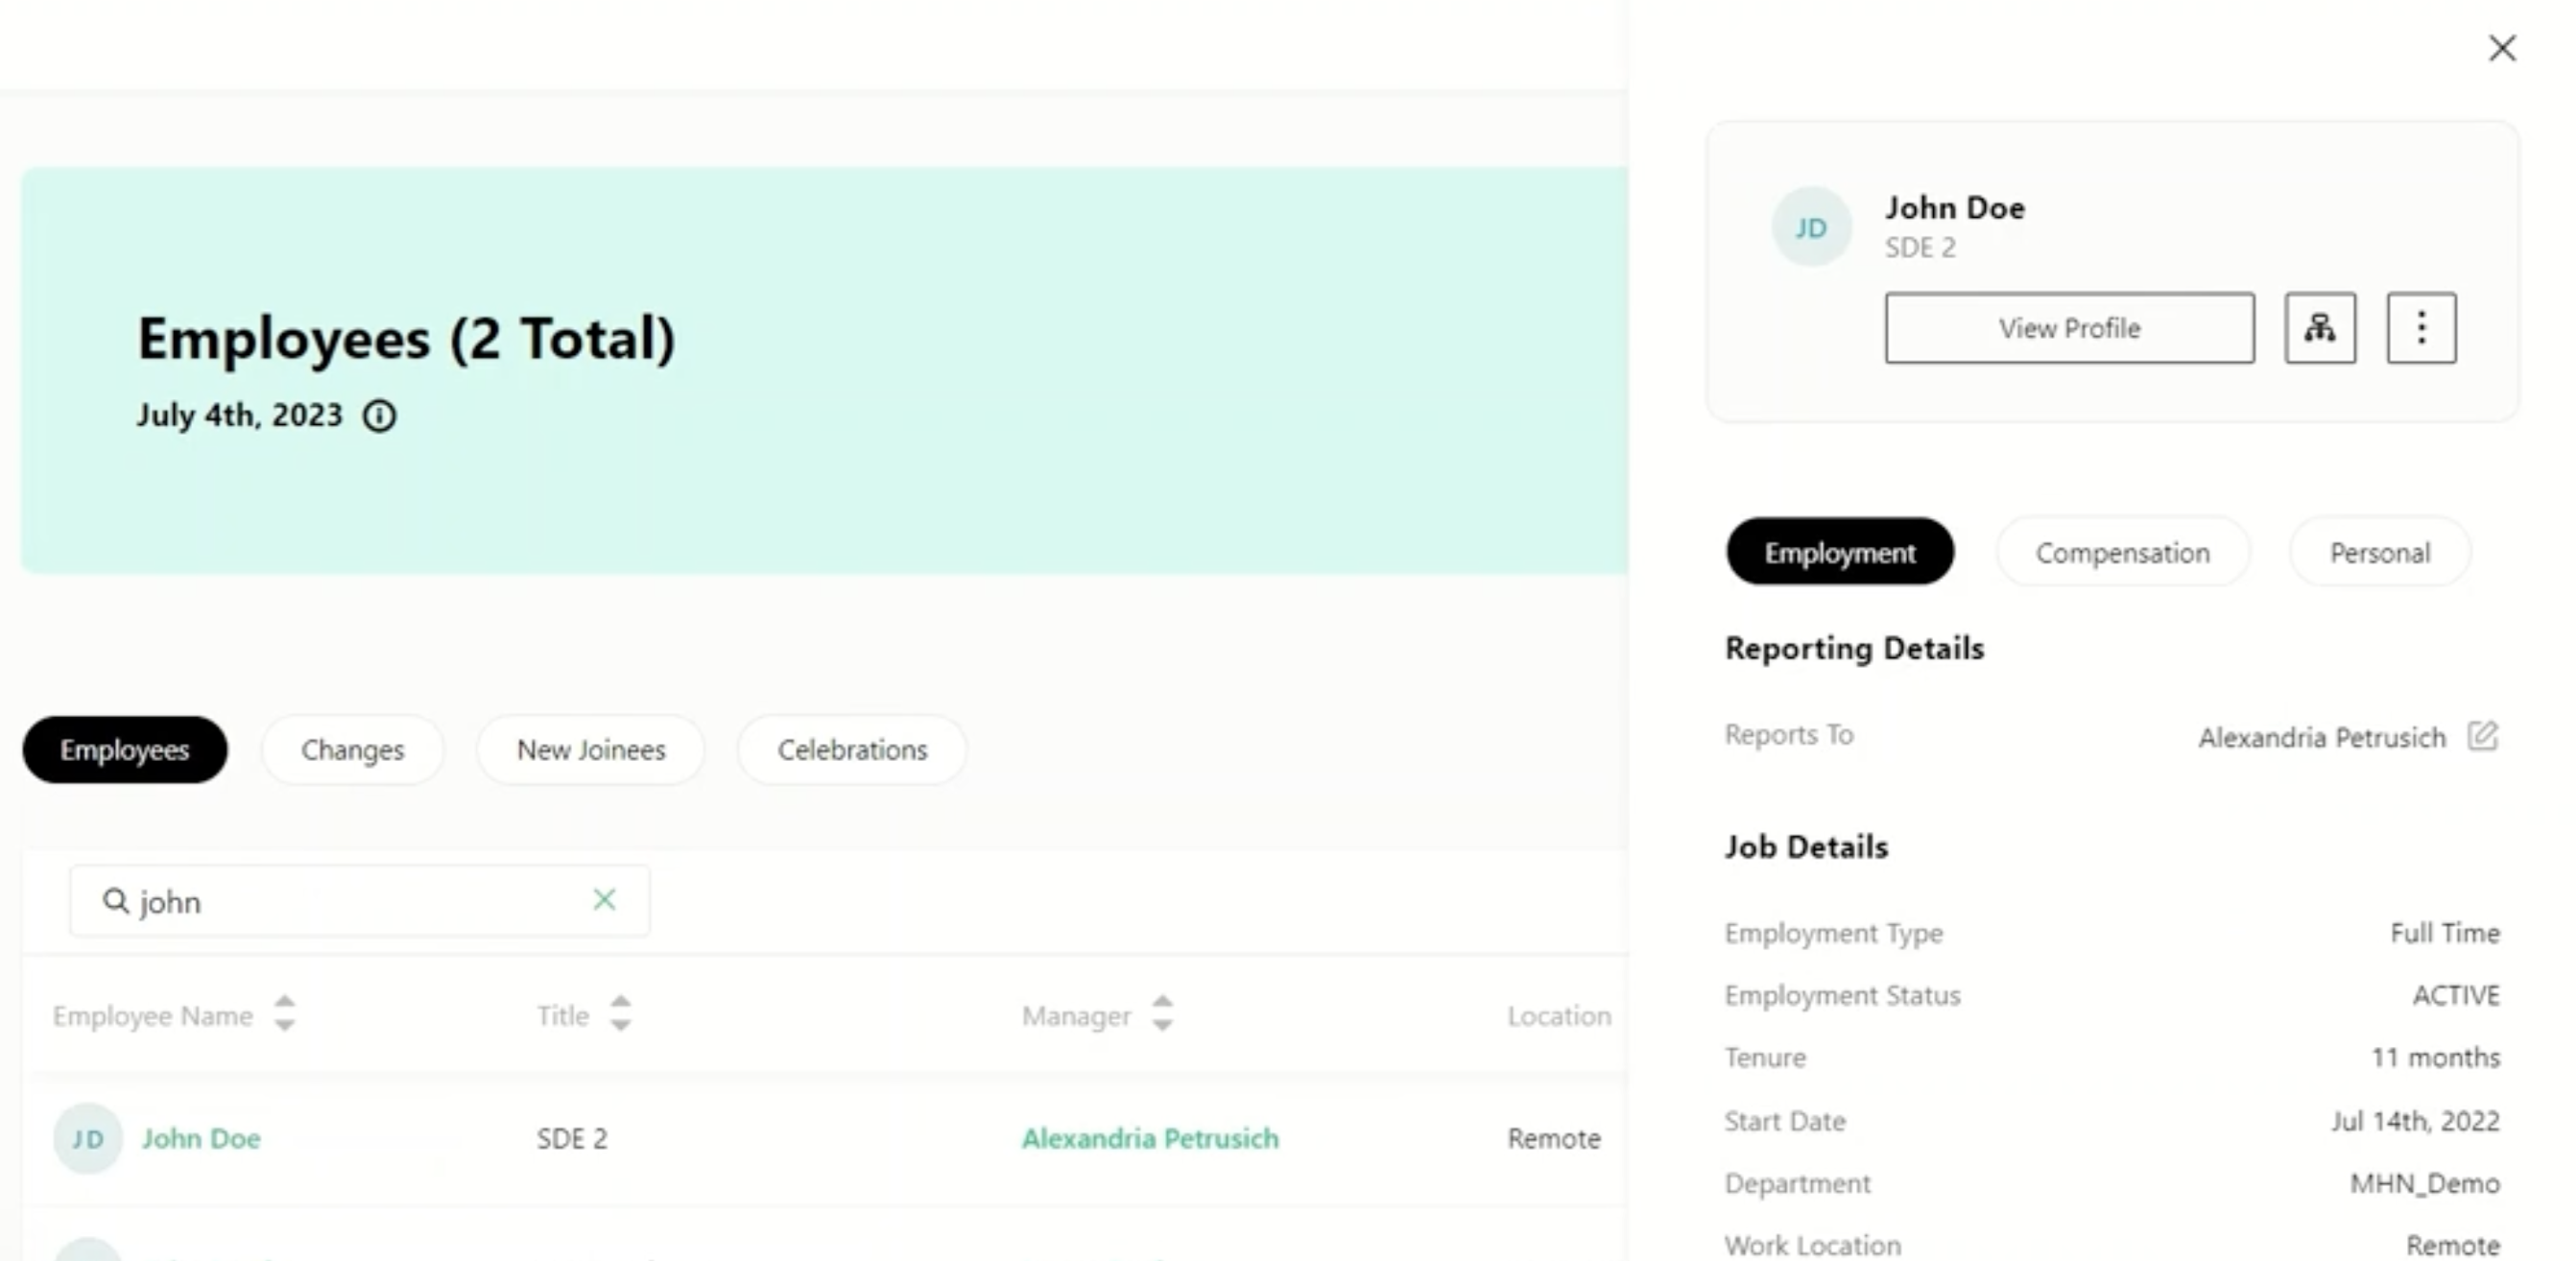Sort by Employee Name column
Image resolution: width=2576 pixels, height=1261 pixels.
(x=285, y=1013)
